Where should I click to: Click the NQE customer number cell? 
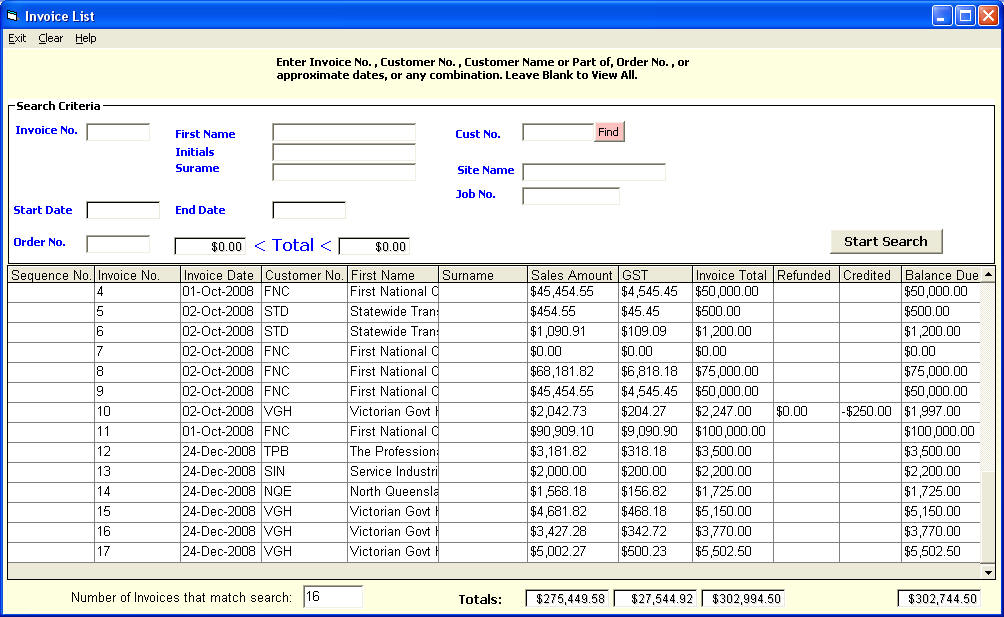click(304, 492)
